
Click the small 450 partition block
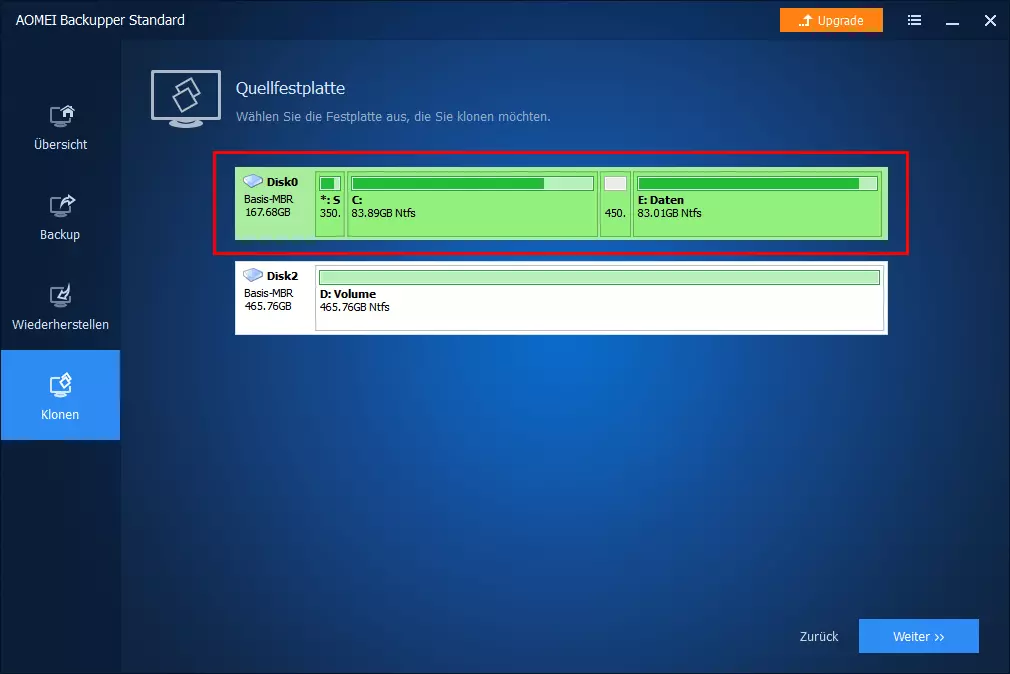(x=615, y=204)
